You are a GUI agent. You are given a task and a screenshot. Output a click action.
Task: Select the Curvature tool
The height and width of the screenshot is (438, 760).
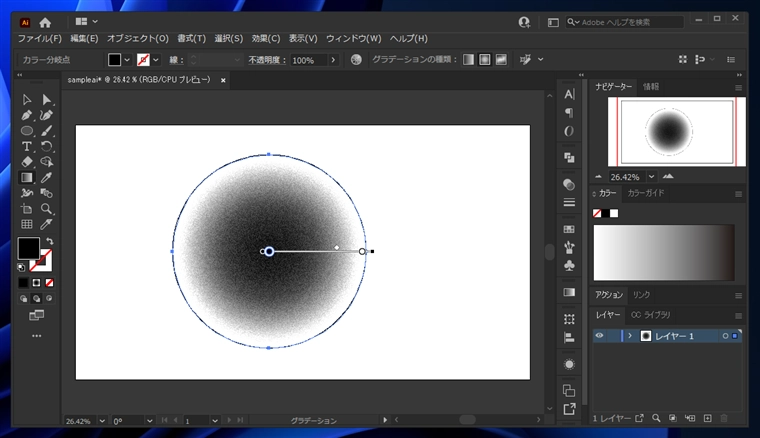pos(47,115)
